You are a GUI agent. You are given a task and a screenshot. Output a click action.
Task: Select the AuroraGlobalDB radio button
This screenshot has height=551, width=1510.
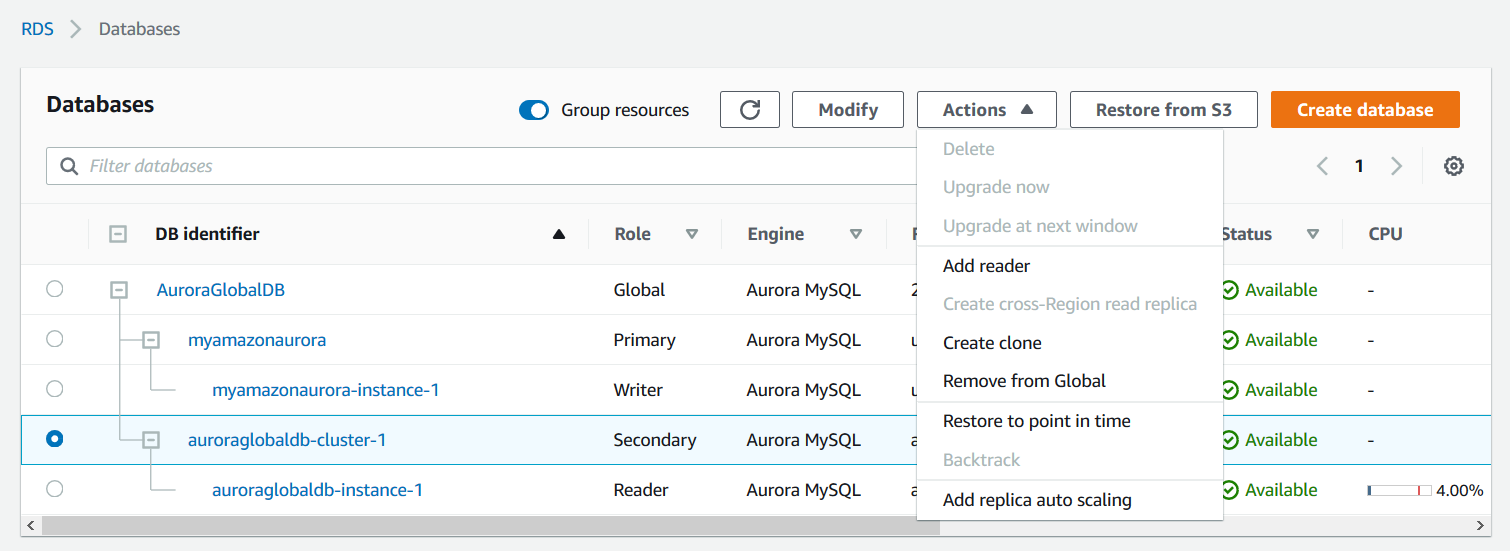[x=55, y=289]
